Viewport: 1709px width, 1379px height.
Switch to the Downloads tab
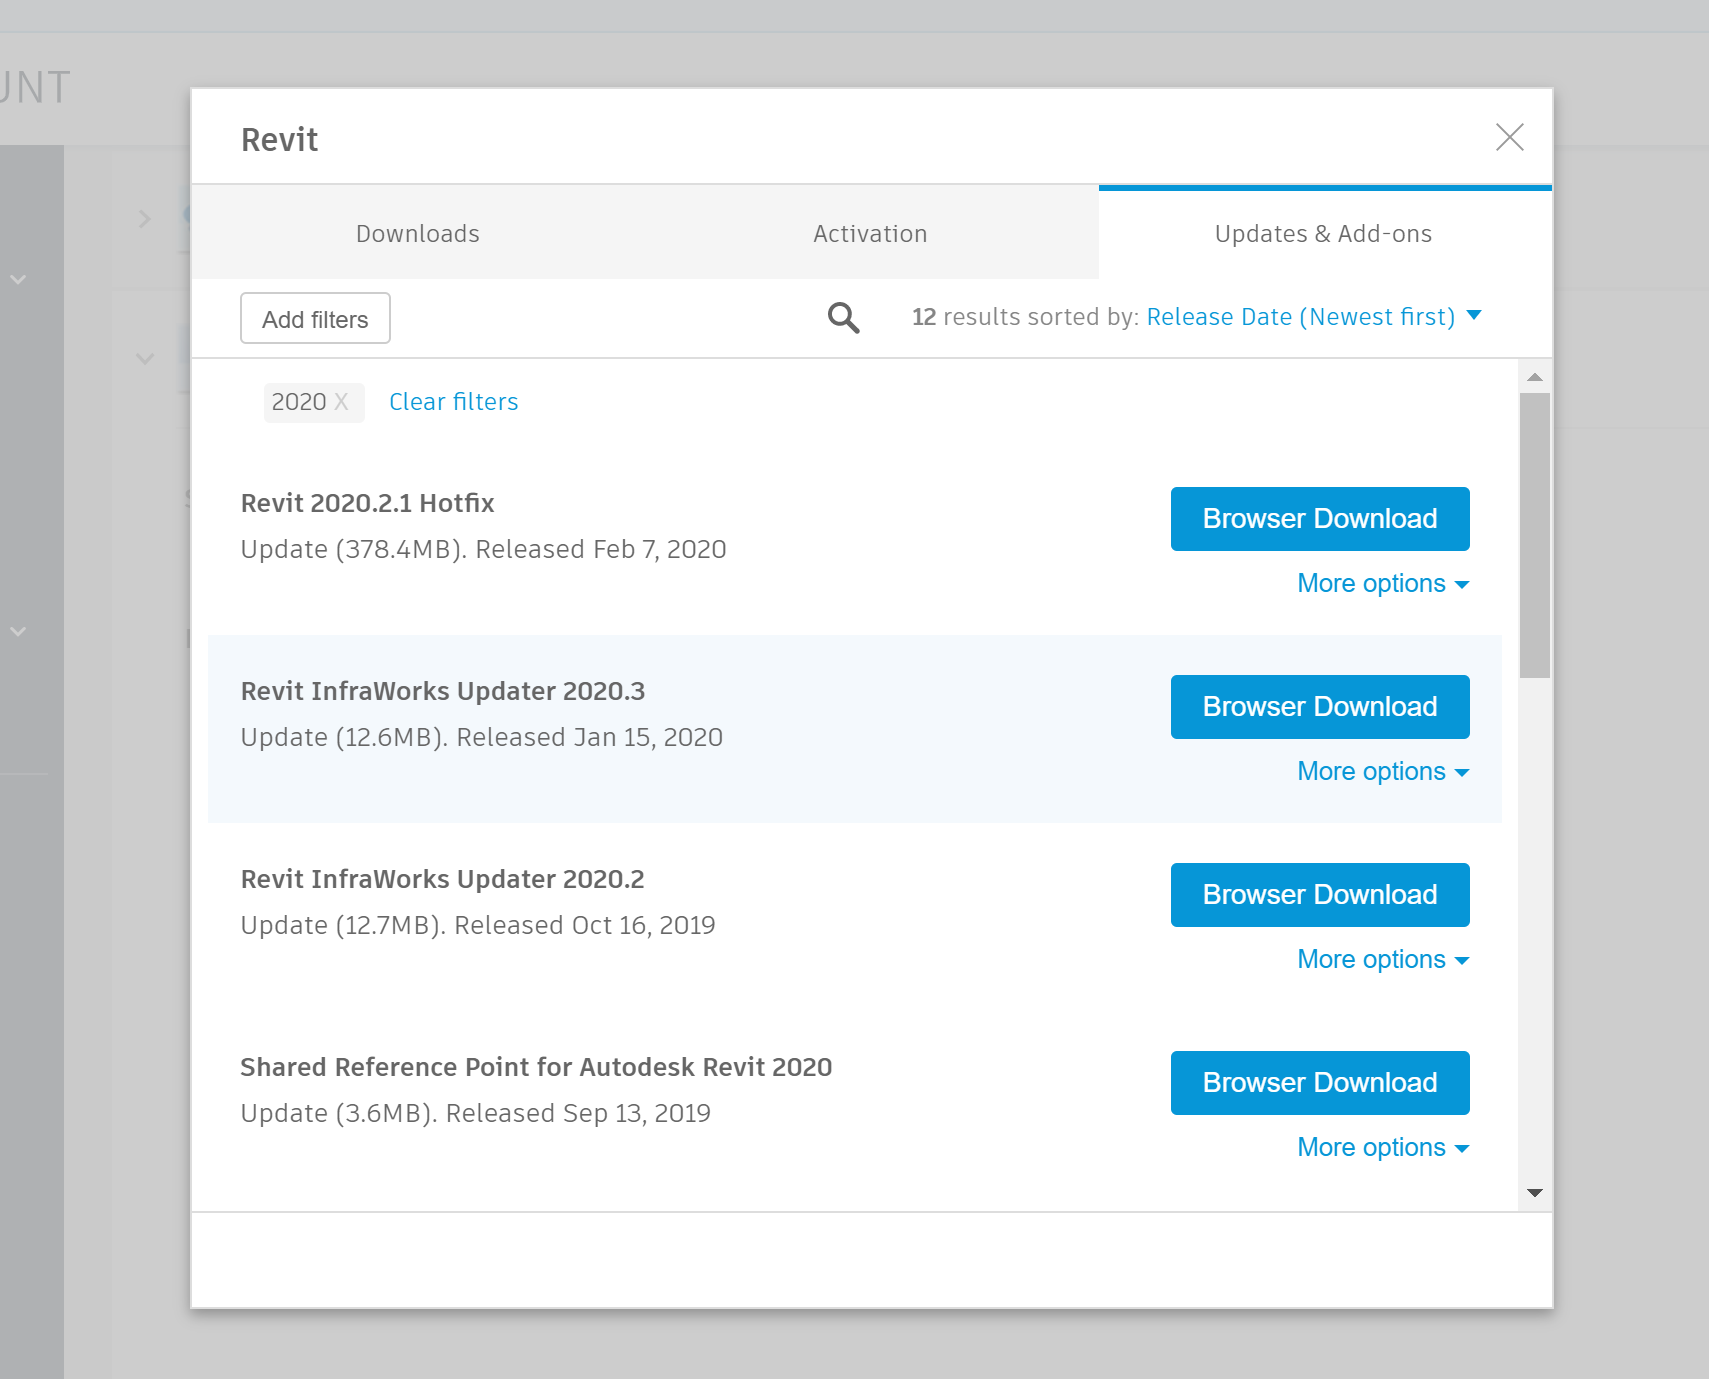click(418, 233)
